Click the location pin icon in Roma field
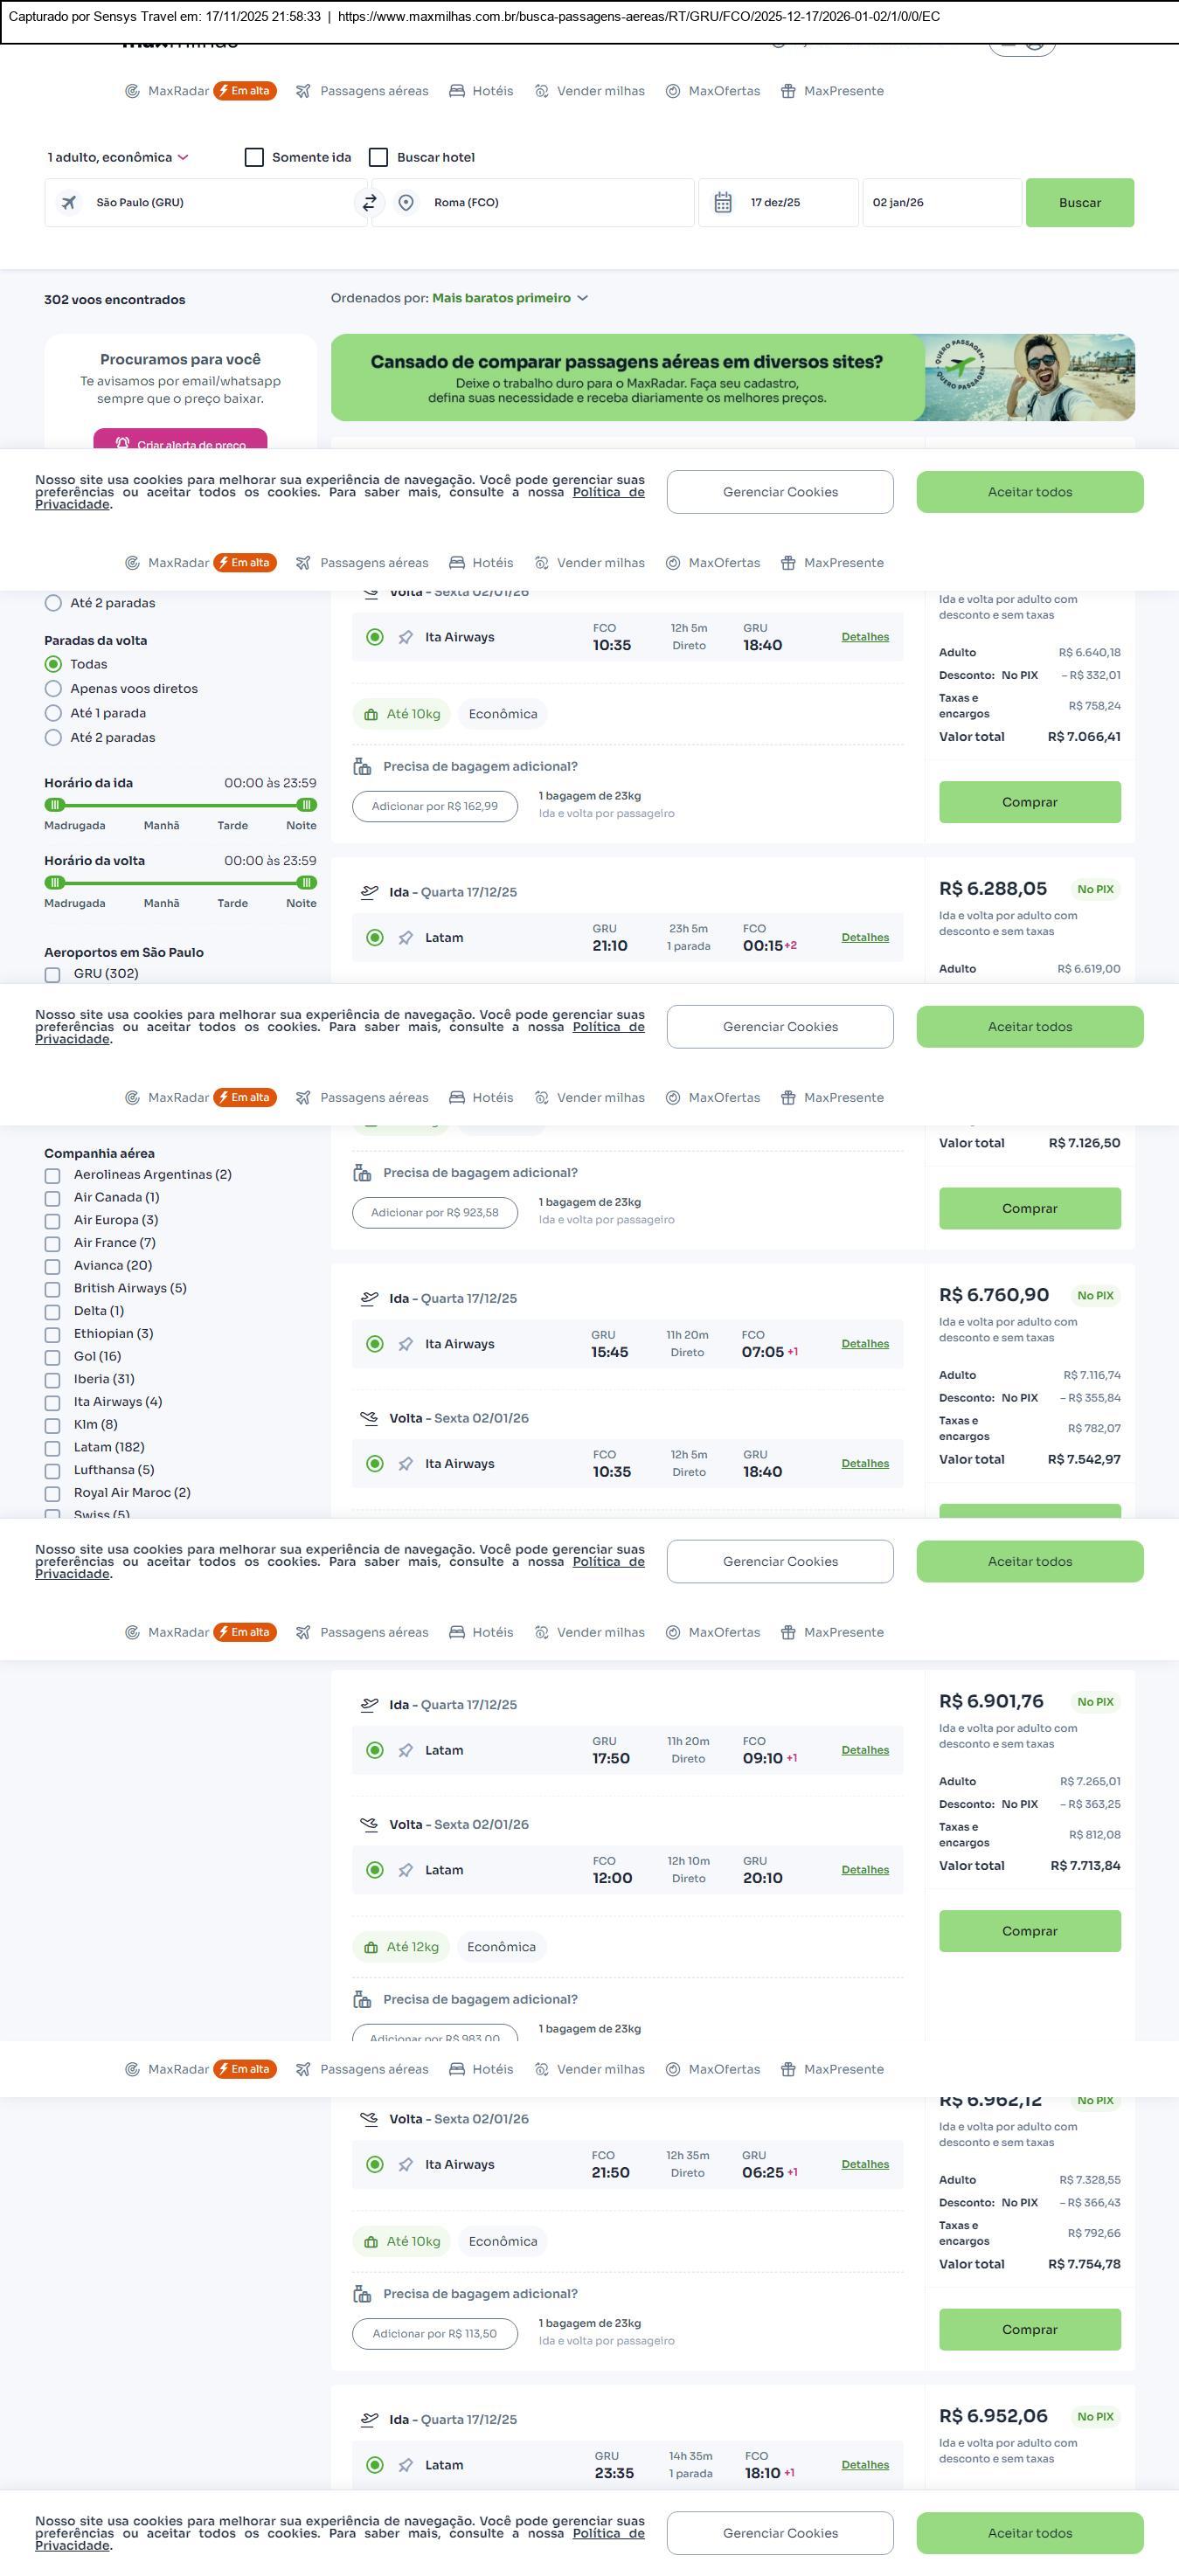This screenshot has width=1179, height=2576. point(406,202)
